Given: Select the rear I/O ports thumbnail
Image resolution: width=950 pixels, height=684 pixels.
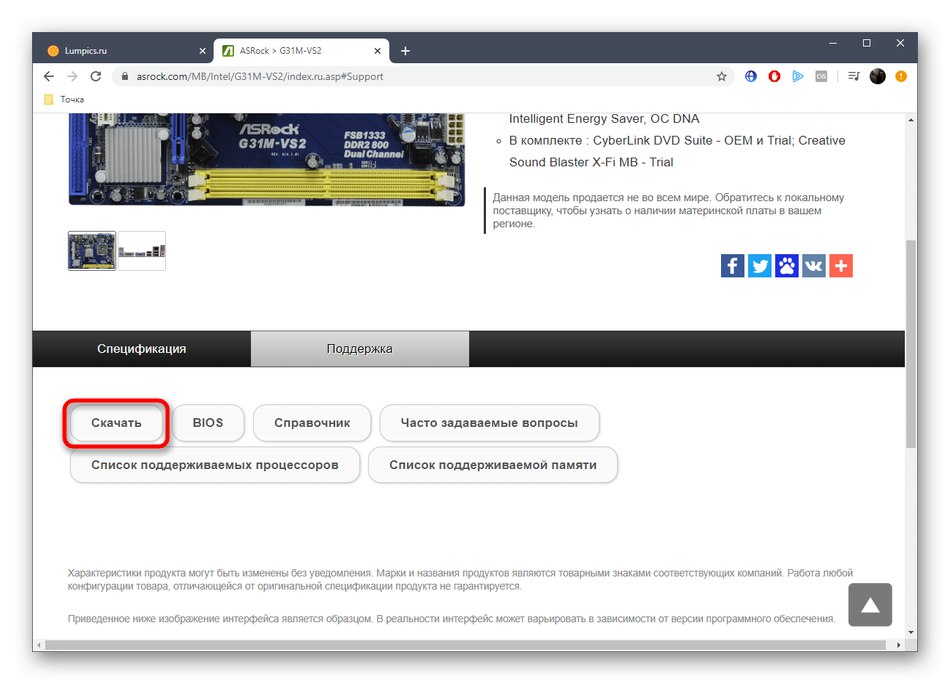Looking at the screenshot, I should 142,251.
